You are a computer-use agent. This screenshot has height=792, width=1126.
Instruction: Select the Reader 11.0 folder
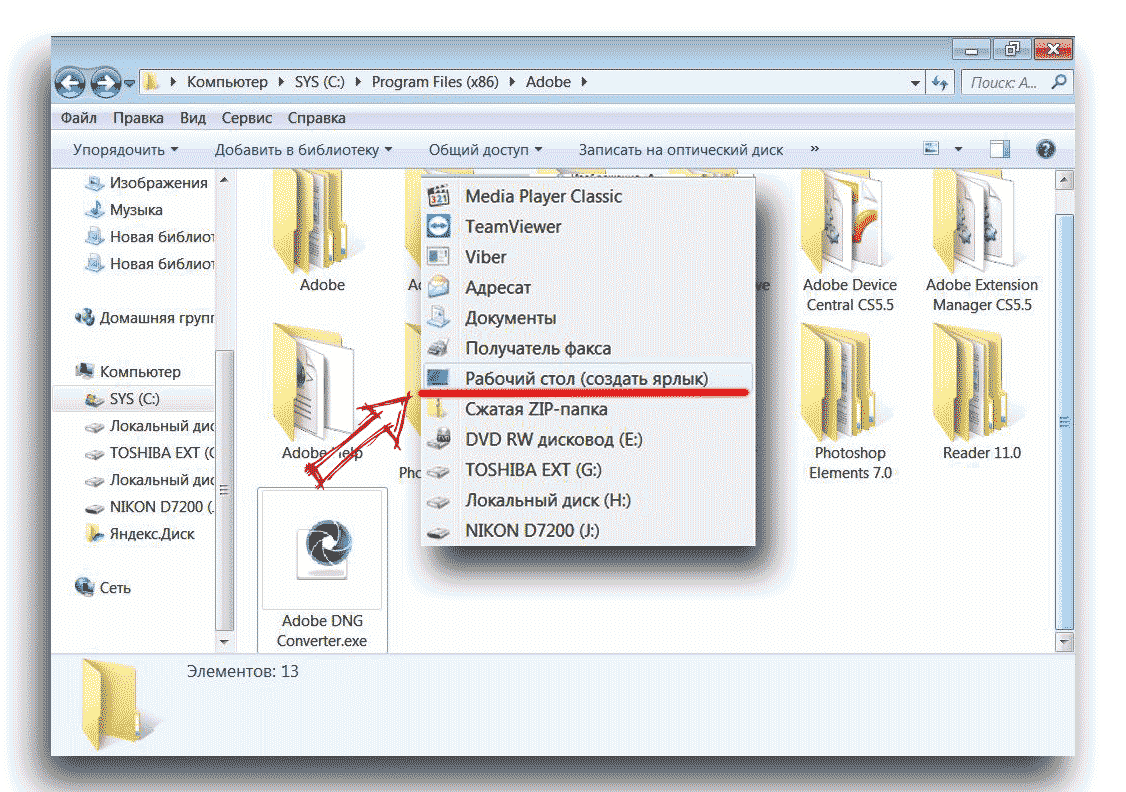[982, 393]
